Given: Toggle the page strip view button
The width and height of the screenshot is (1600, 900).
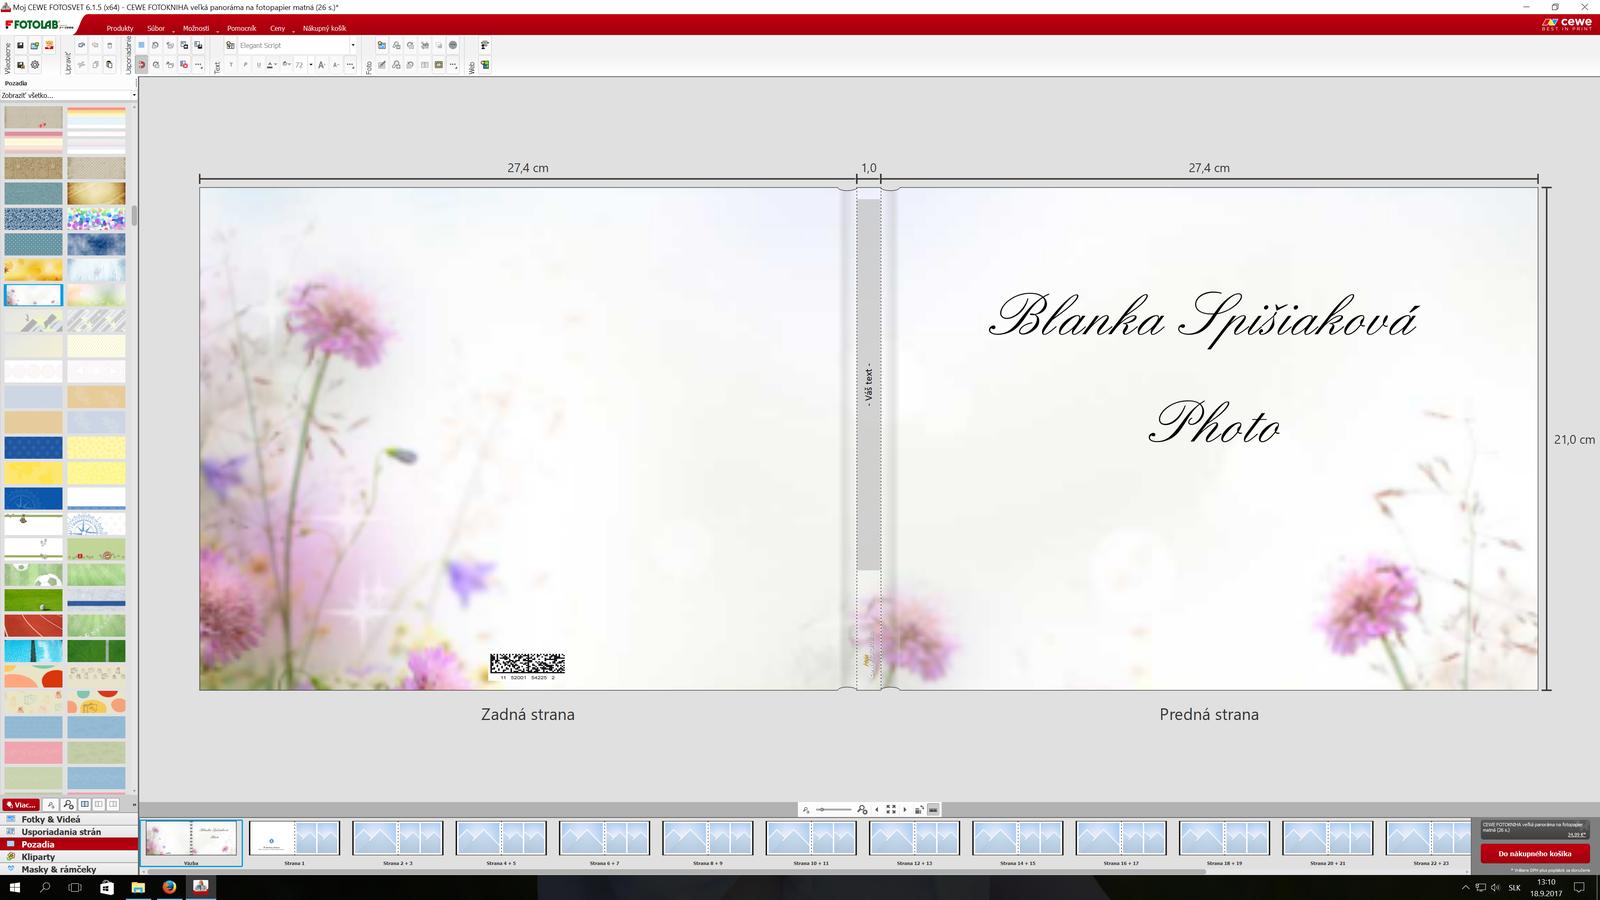Looking at the screenshot, I should point(933,809).
